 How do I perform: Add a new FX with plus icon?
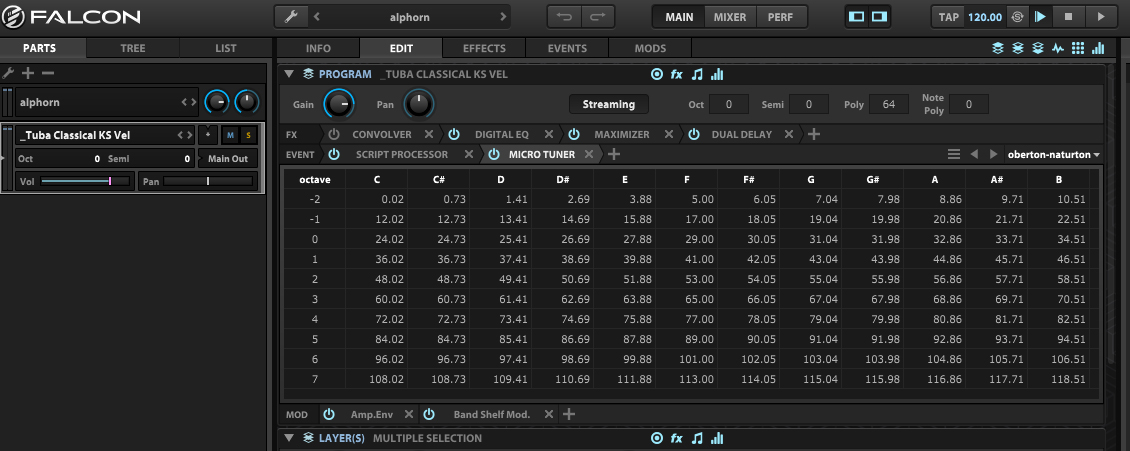click(814, 134)
